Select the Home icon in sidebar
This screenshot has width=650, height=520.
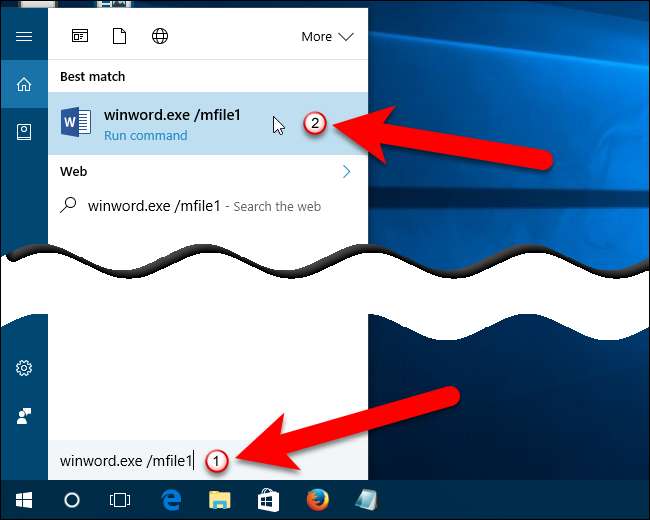(24, 84)
